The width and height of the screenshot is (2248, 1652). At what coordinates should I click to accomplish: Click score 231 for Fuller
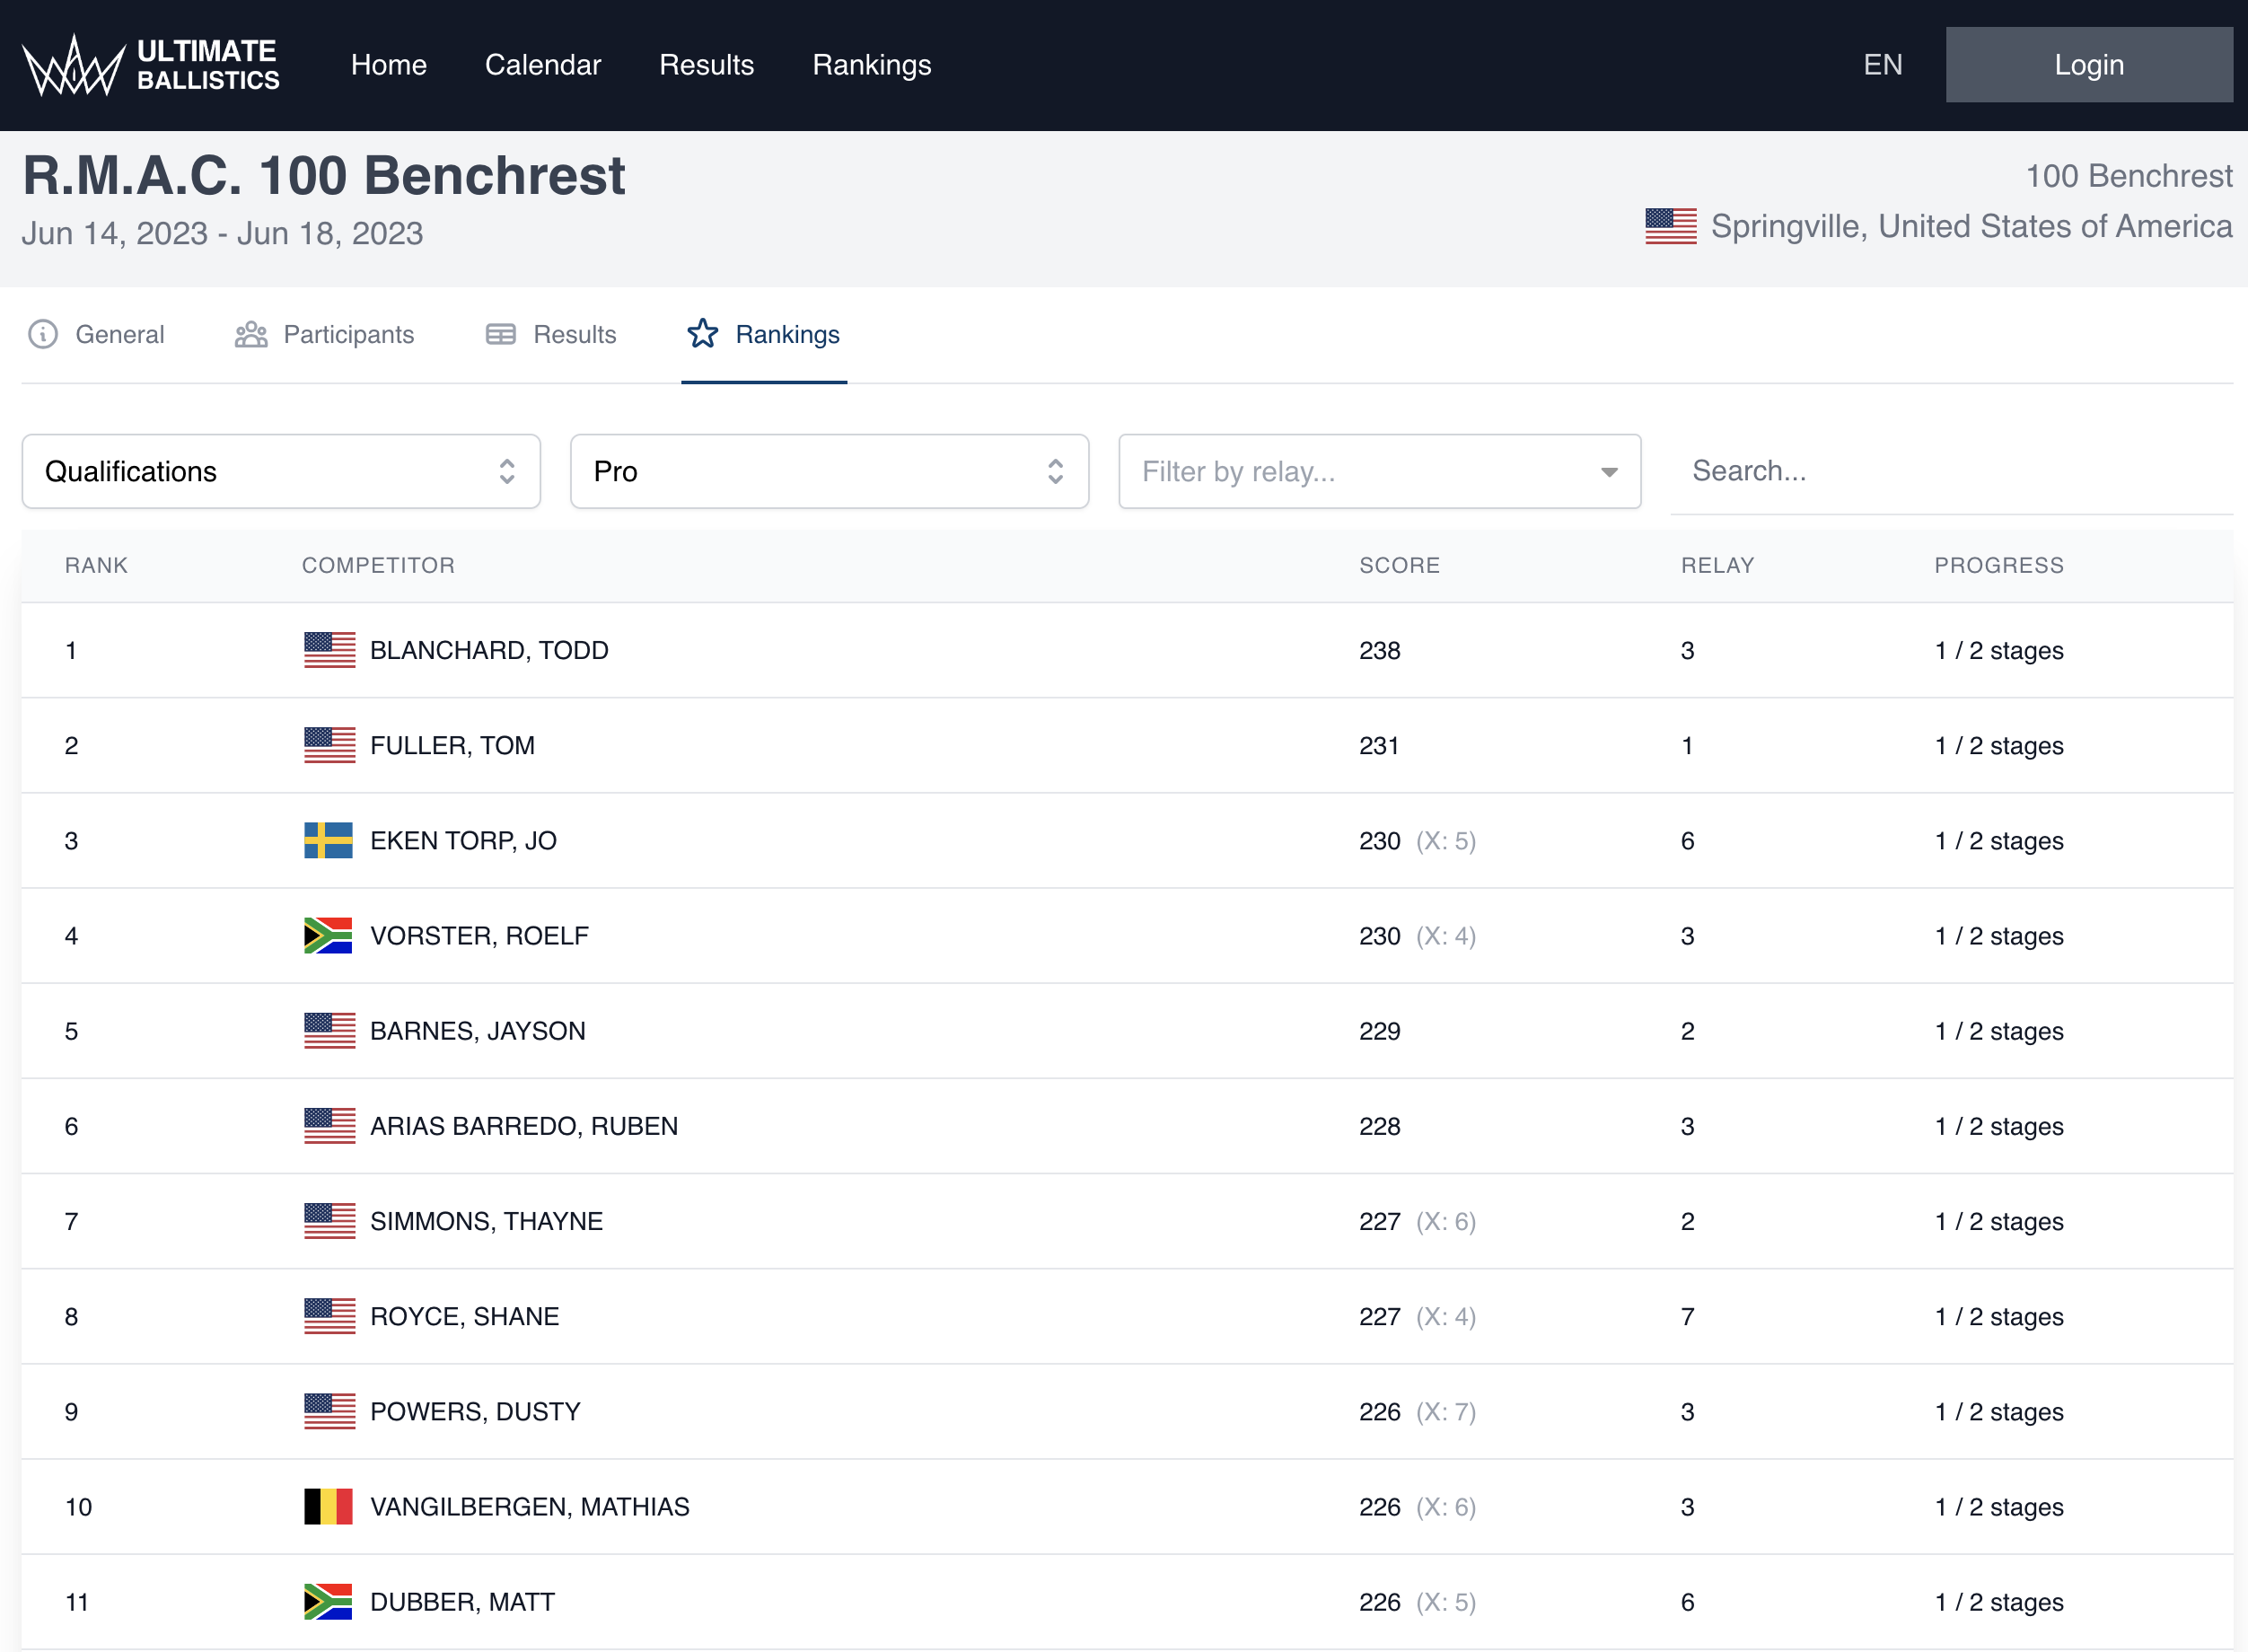(1378, 745)
